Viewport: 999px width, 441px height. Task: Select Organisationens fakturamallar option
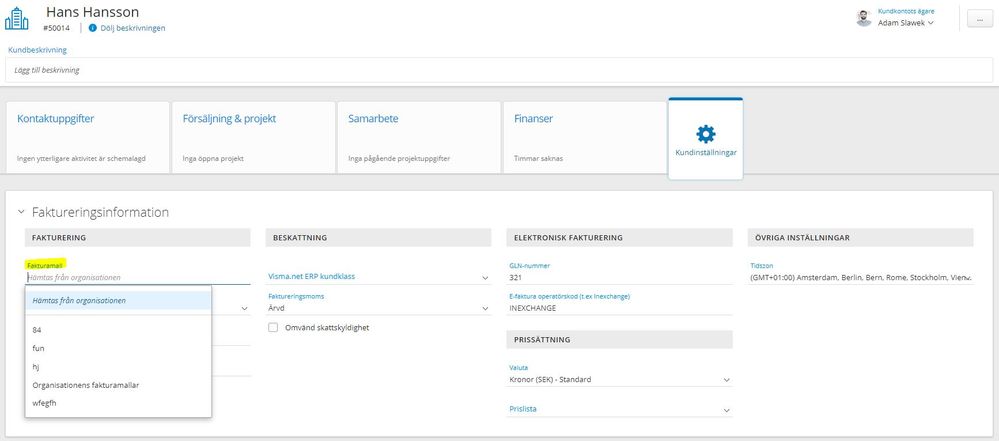point(118,385)
